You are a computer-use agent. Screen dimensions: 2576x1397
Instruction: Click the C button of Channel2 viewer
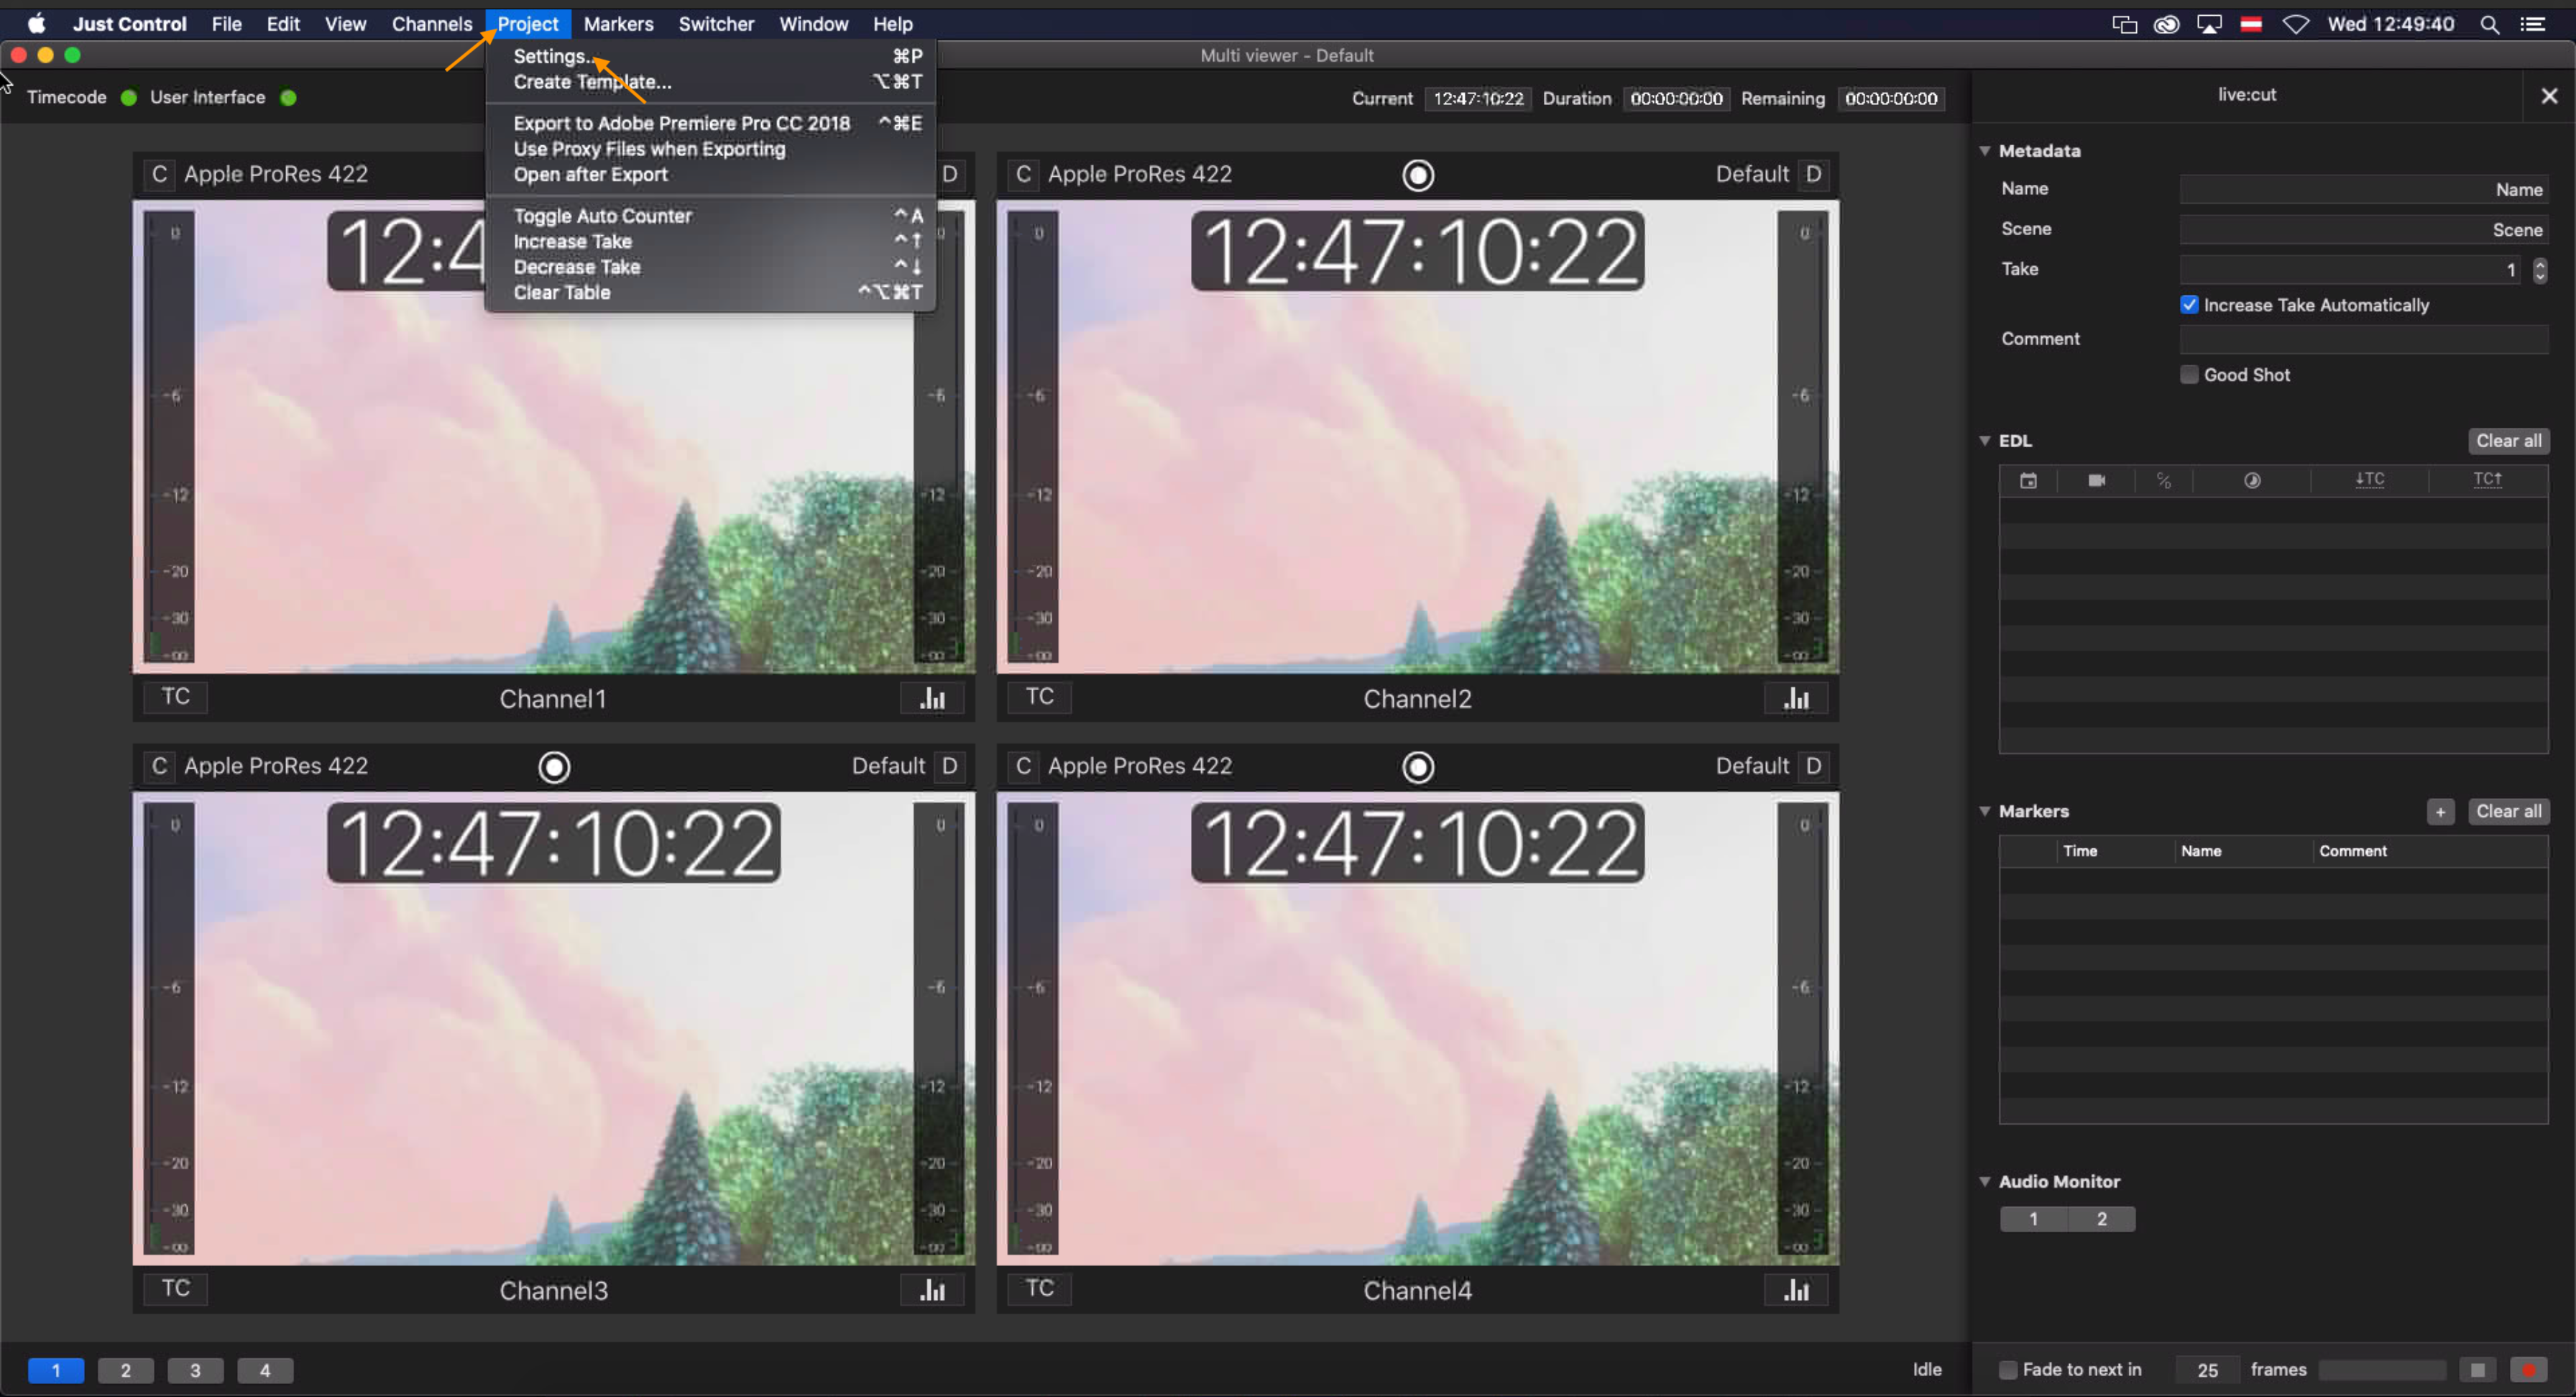tap(1023, 174)
